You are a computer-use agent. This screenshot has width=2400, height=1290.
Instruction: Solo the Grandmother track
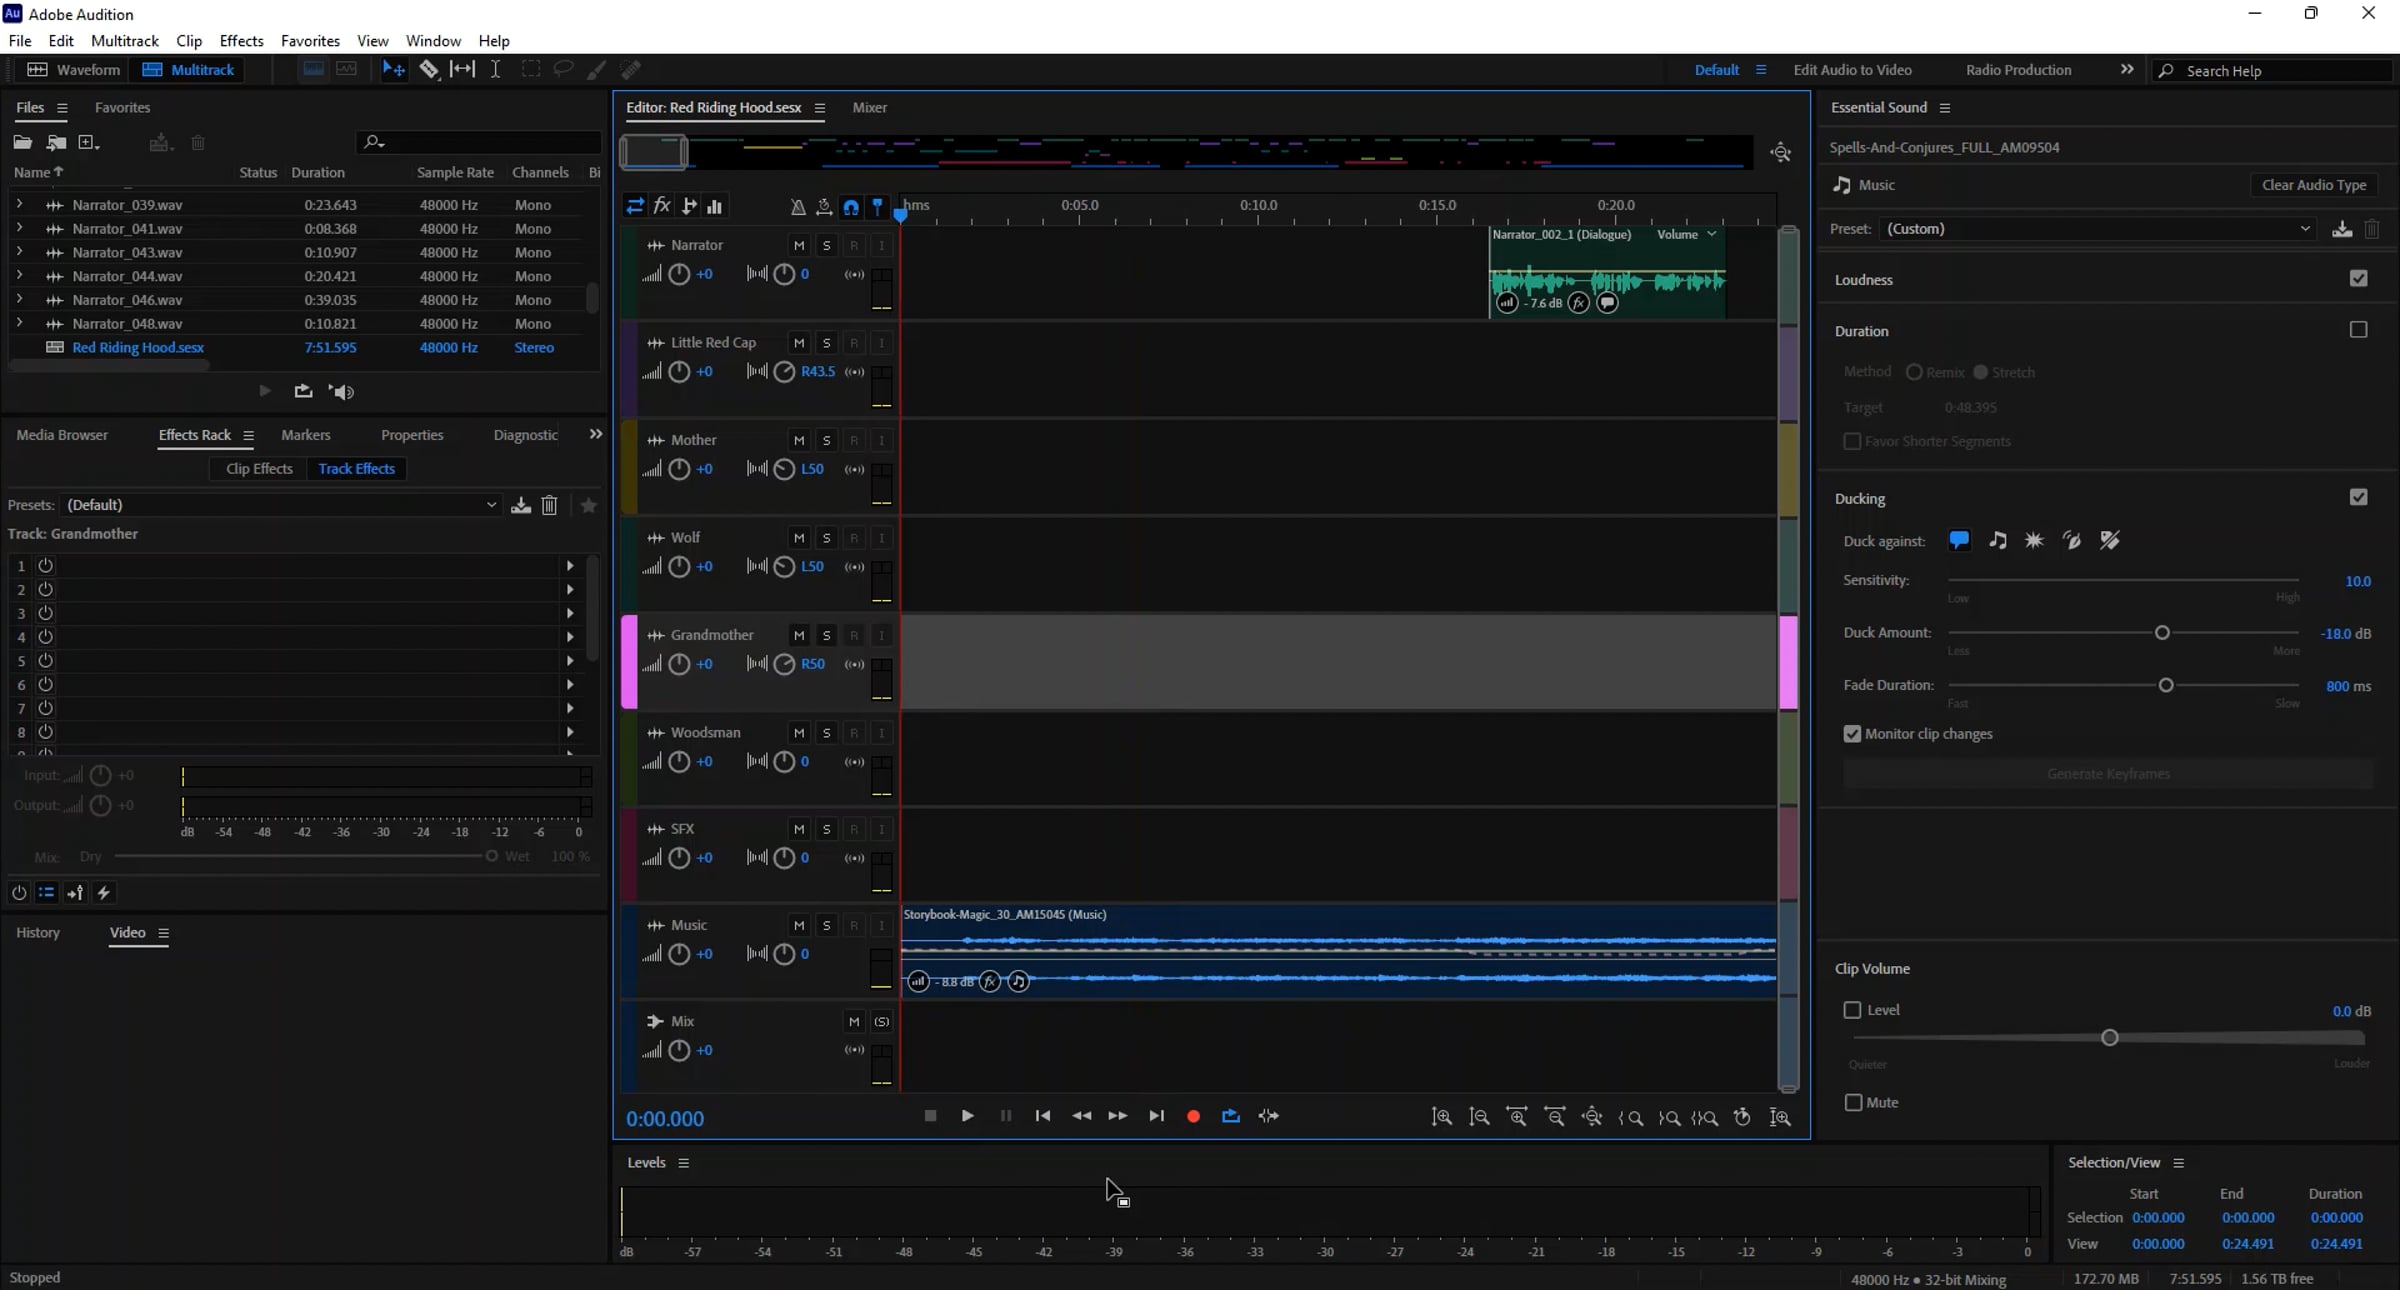pos(826,636)
